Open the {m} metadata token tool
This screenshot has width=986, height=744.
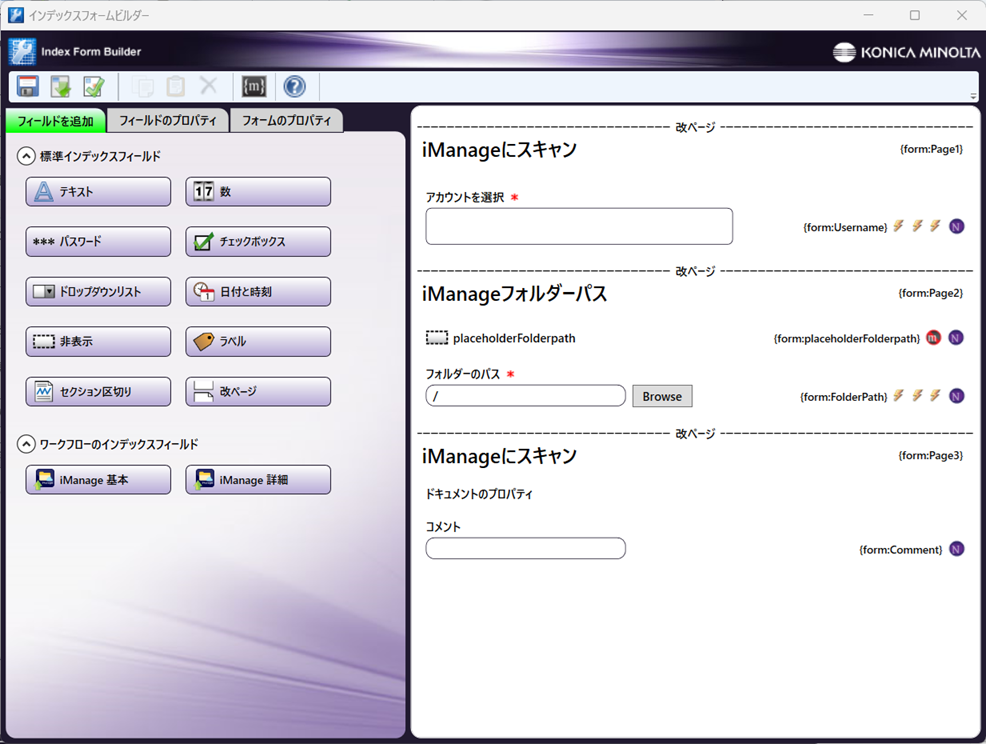click(x=254, y=87)
